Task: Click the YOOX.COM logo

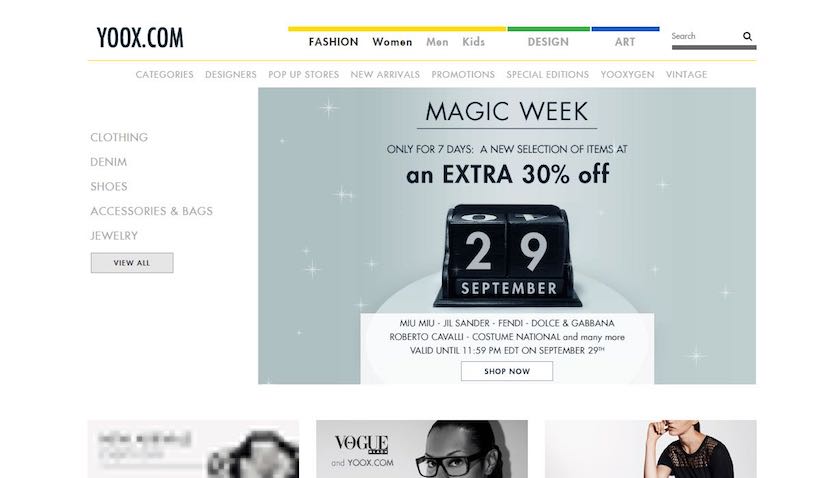Action: [x=140, y=38]
